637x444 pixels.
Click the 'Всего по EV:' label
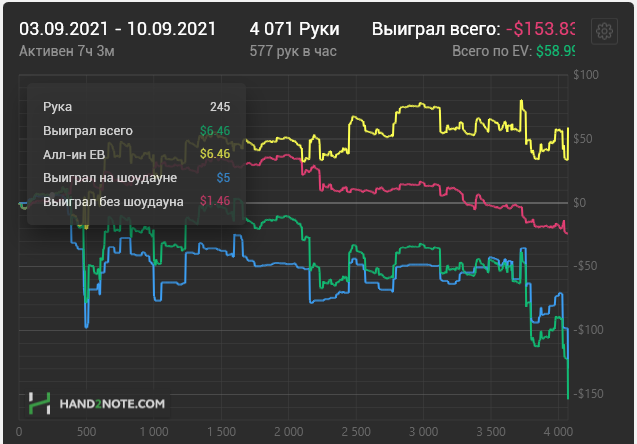pyautogui.click(x=492, y=51)
